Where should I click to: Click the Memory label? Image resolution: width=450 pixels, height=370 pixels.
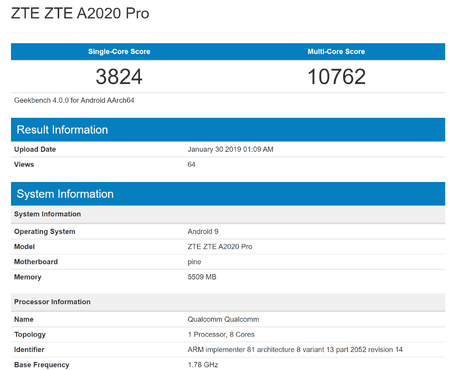(x=28, y=277)
